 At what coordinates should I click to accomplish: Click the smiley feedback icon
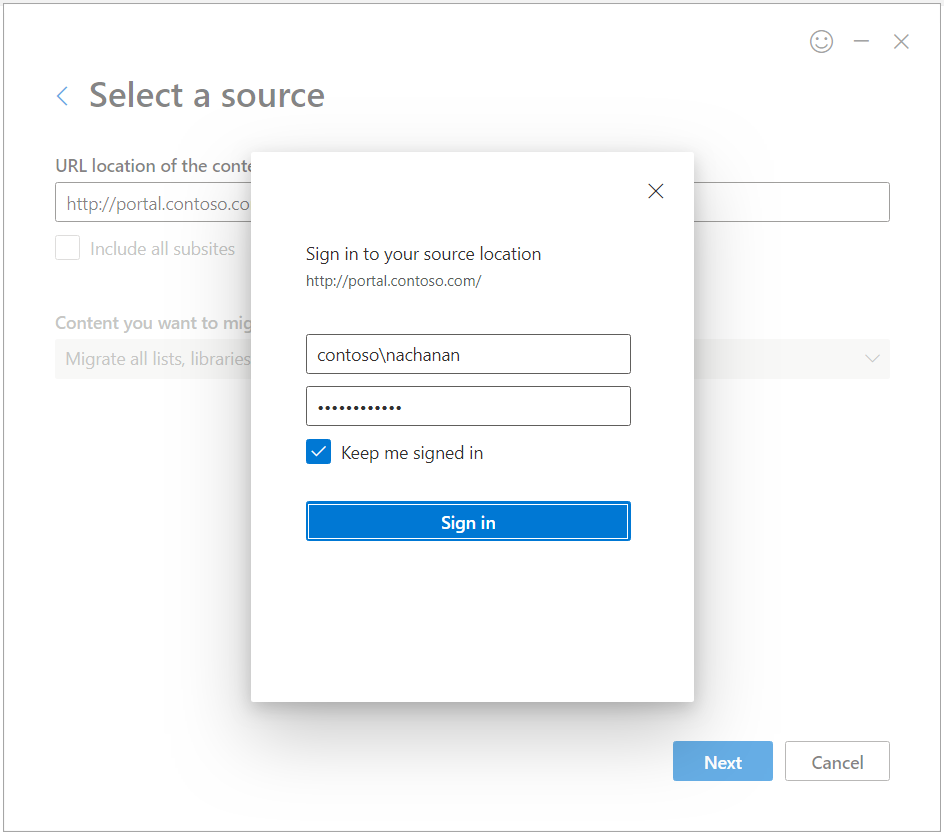[821, 42]
